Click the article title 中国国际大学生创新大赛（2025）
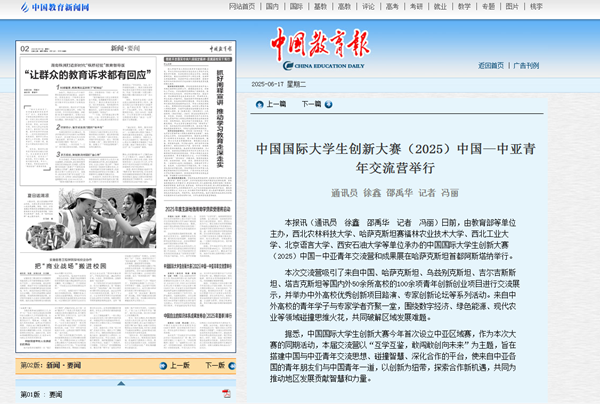 point(396,158)
